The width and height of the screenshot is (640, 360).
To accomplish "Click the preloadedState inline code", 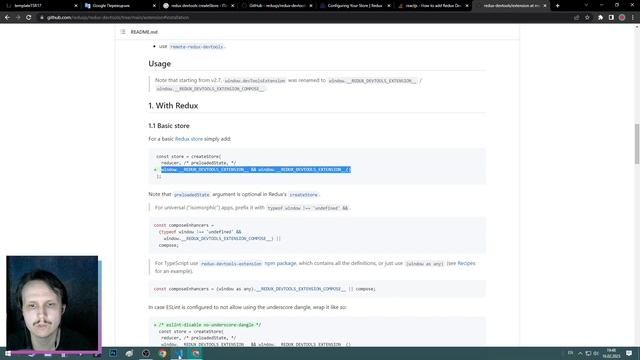I will coord(191,195).
